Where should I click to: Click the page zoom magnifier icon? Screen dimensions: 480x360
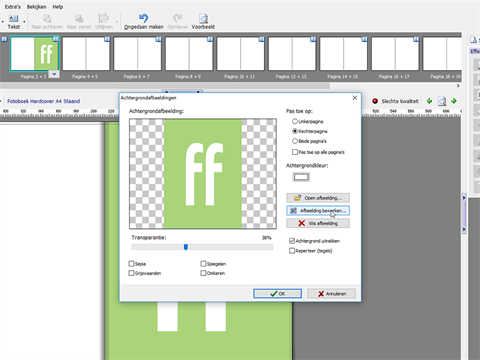442,101
